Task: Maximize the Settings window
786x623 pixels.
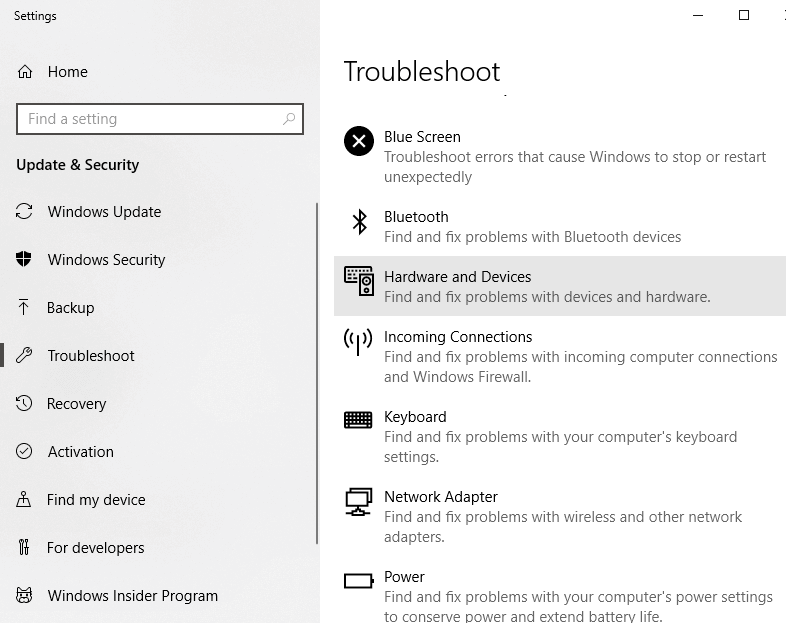Action: (x=743, y=15)
